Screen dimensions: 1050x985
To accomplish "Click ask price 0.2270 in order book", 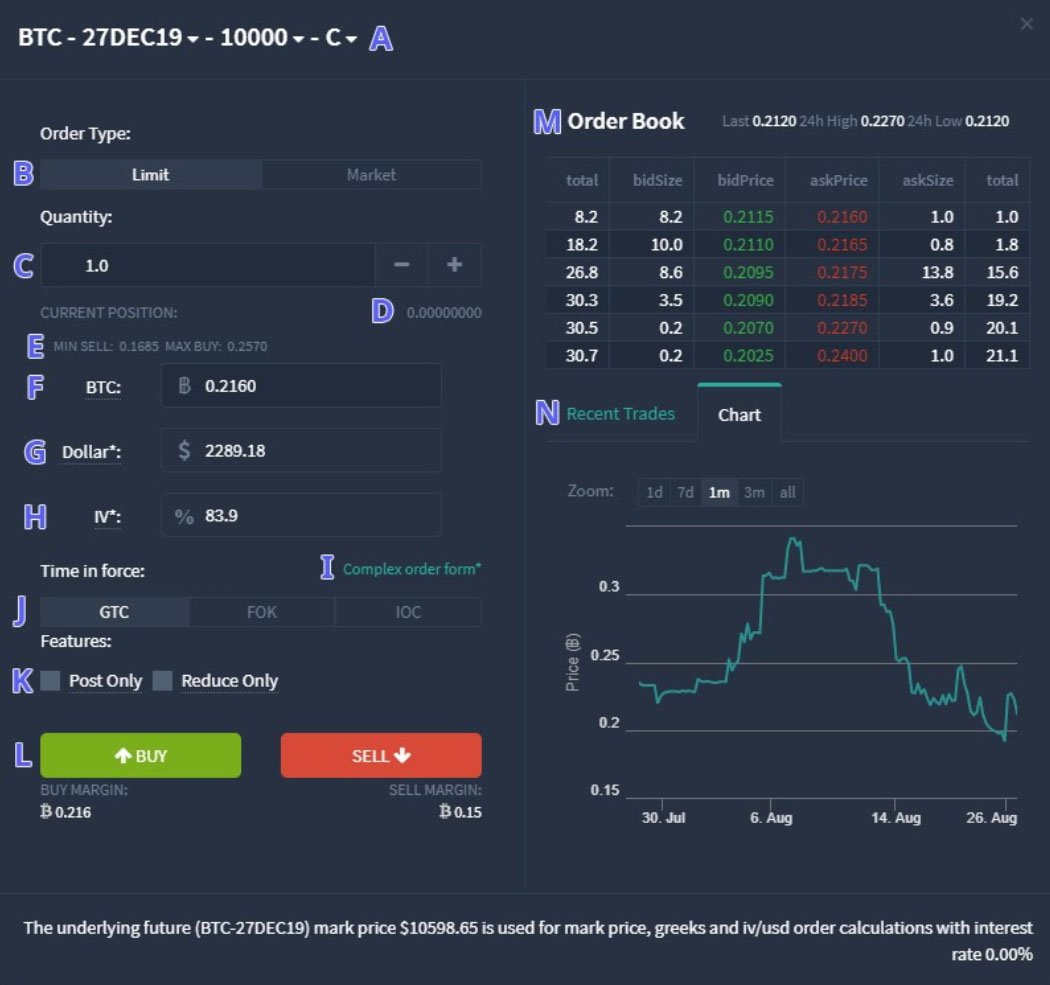I will pos(842,328).
